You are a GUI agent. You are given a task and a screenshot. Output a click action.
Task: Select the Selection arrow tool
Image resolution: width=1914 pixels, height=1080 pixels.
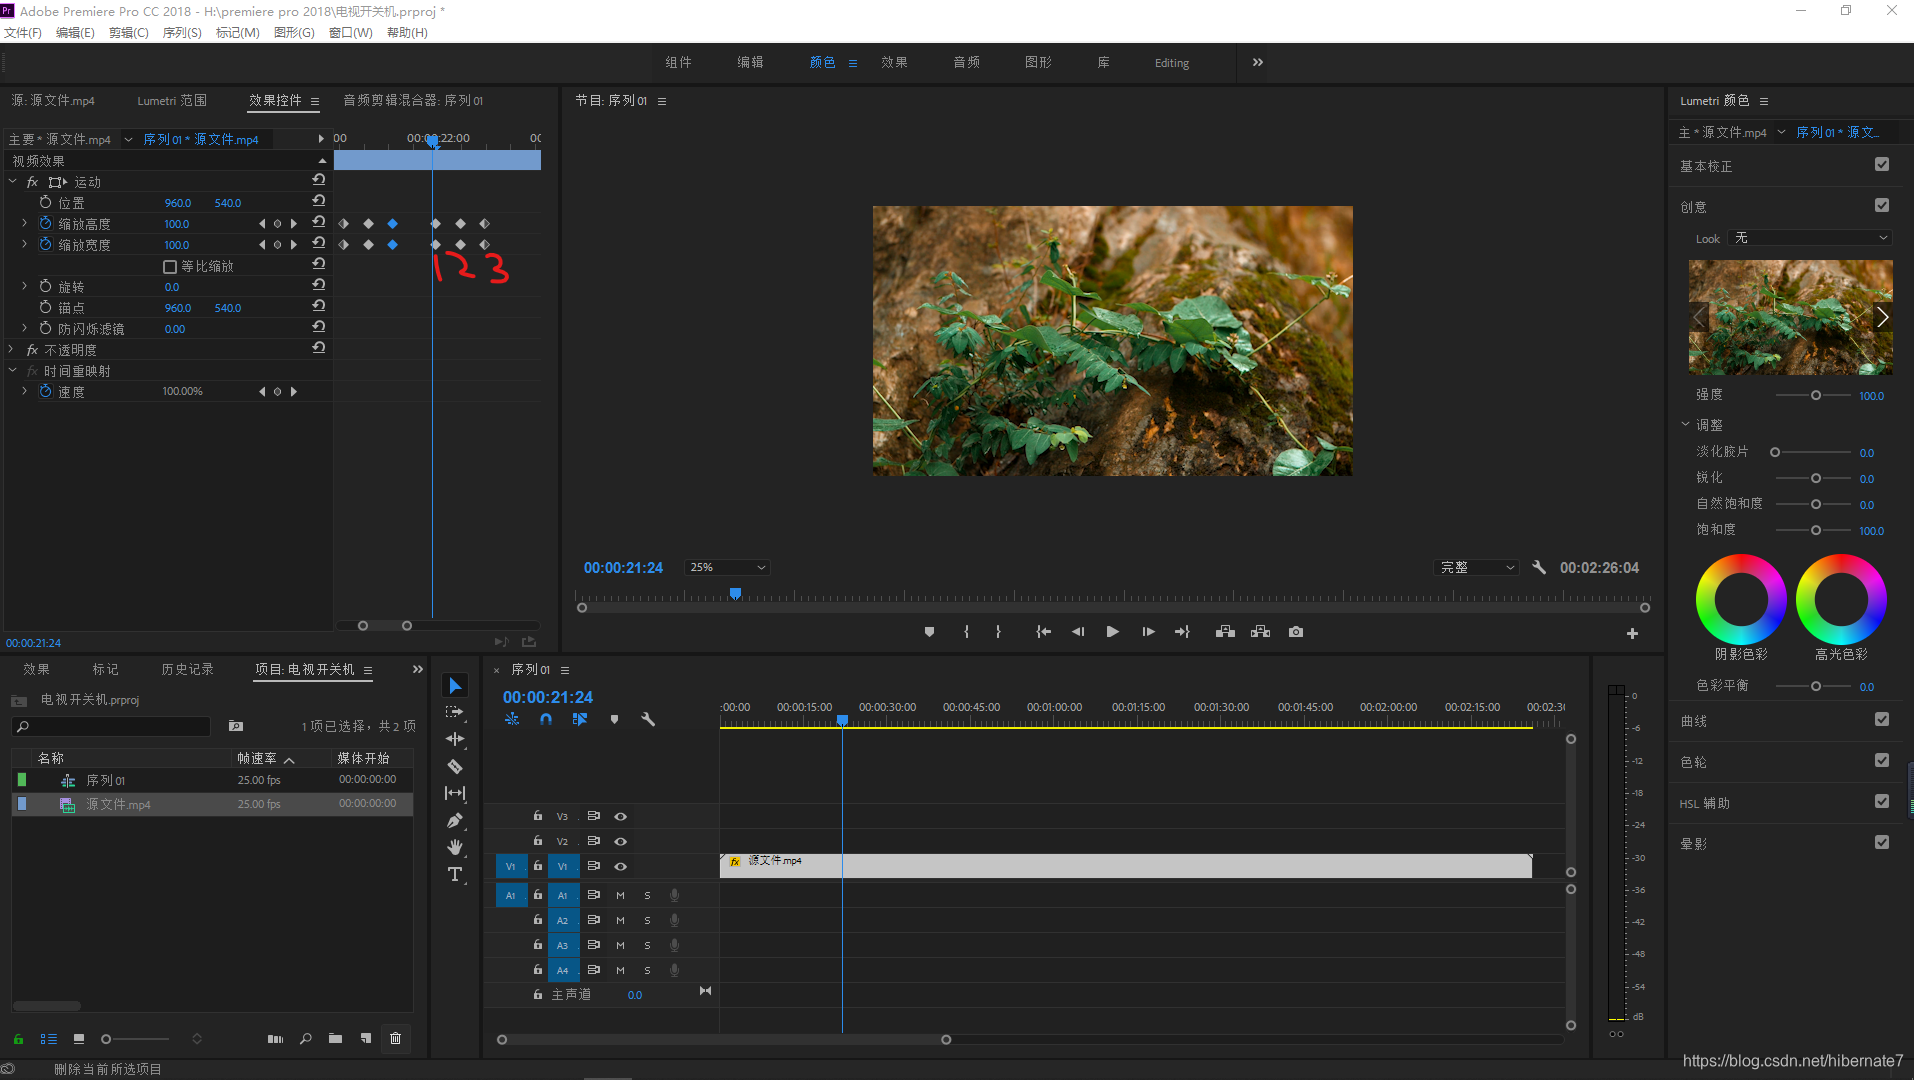click(455, 685)
